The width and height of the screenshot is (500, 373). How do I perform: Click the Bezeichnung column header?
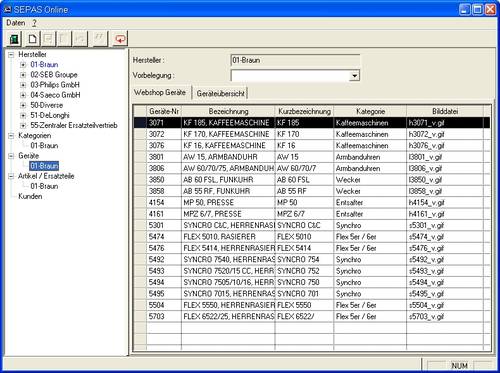228,111
